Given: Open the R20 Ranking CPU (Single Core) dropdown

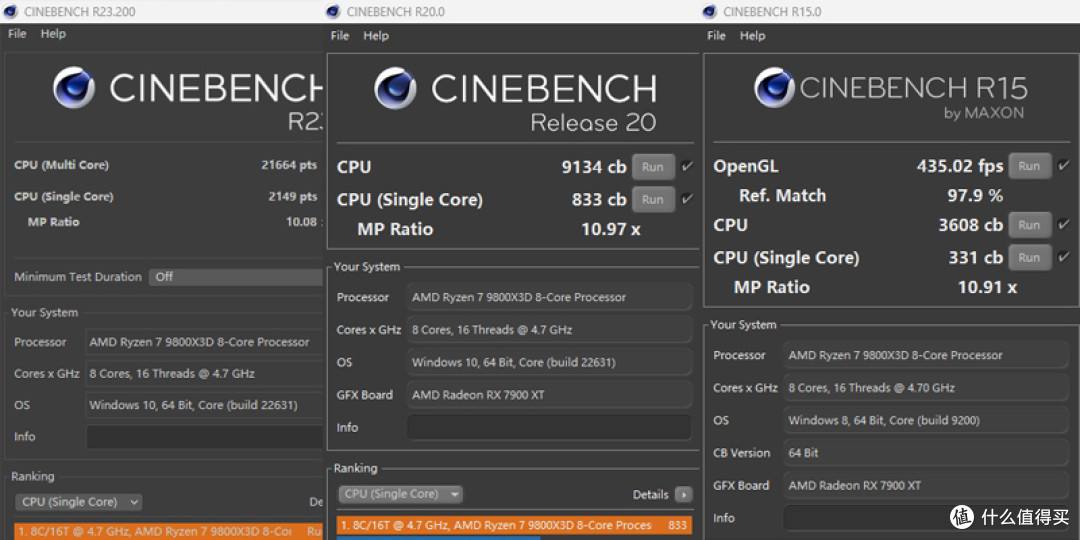Looking at the screenshot, I should [400, 494].
